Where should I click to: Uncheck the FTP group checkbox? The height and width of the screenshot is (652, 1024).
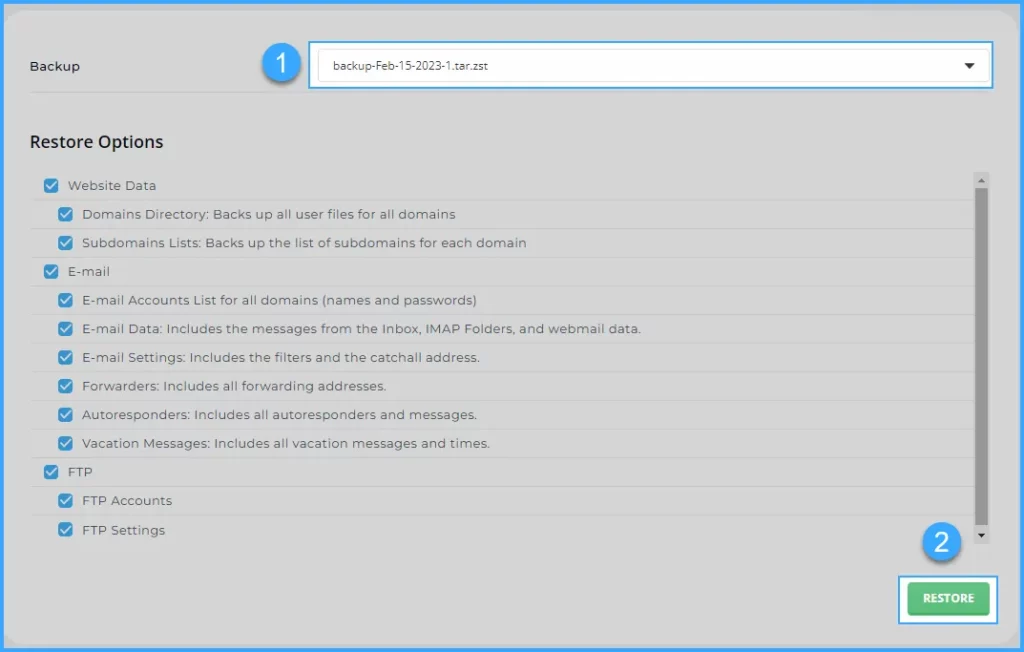coord(51,472)
